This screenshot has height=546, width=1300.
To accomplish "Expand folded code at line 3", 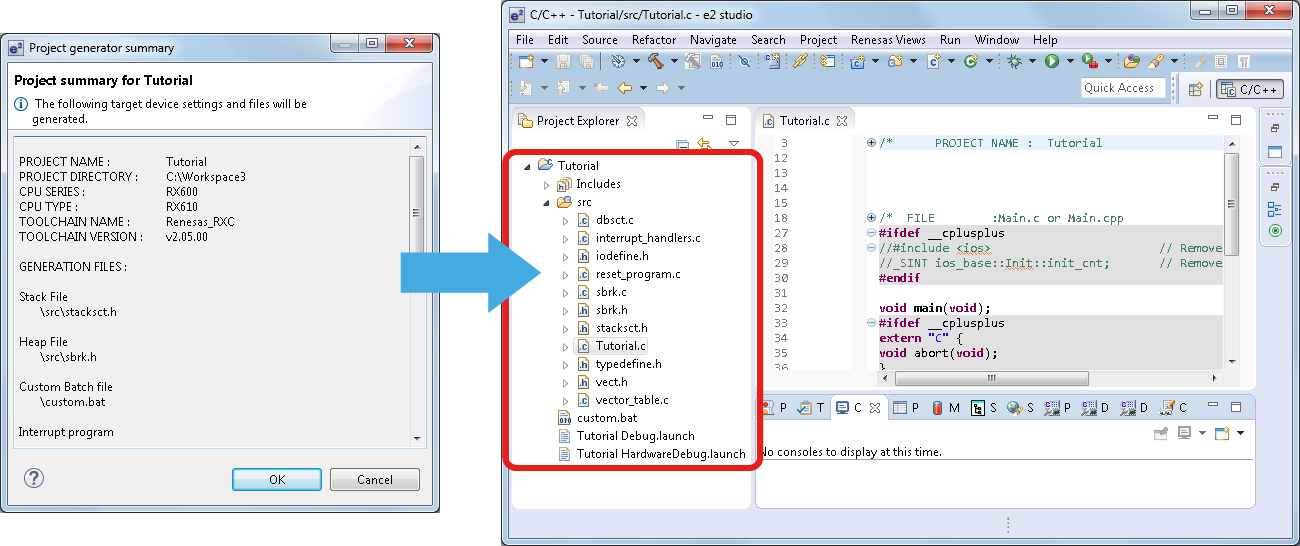I will 872,143.
